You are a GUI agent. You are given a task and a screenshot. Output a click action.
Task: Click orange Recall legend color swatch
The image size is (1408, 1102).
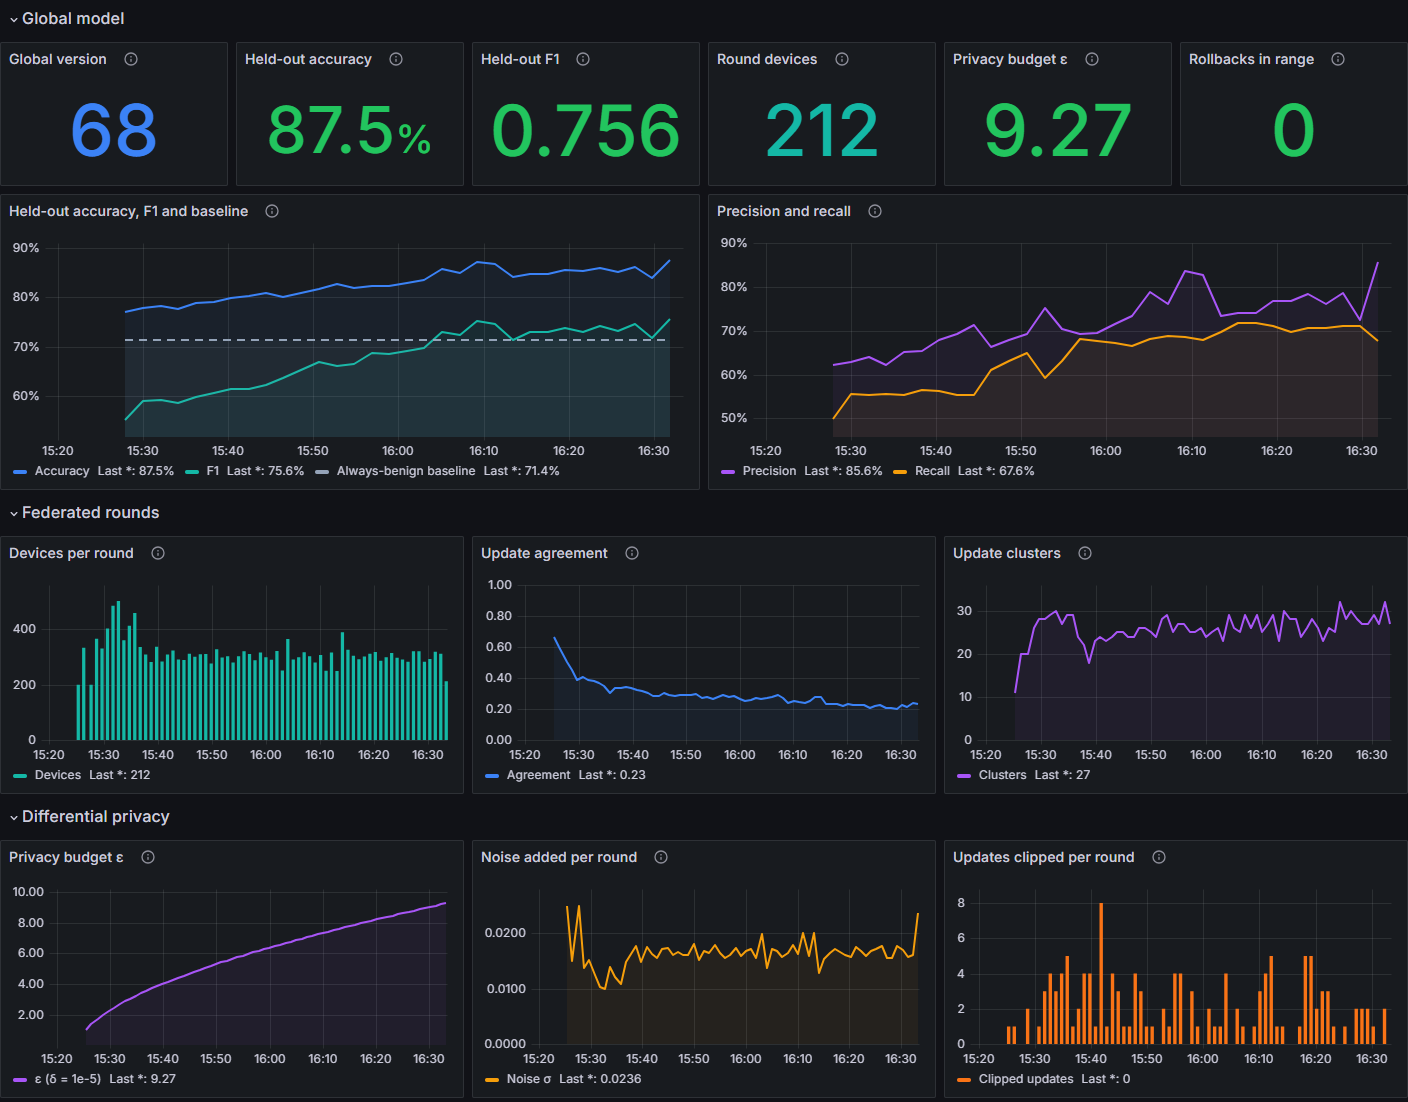click(x=900, y=471)
